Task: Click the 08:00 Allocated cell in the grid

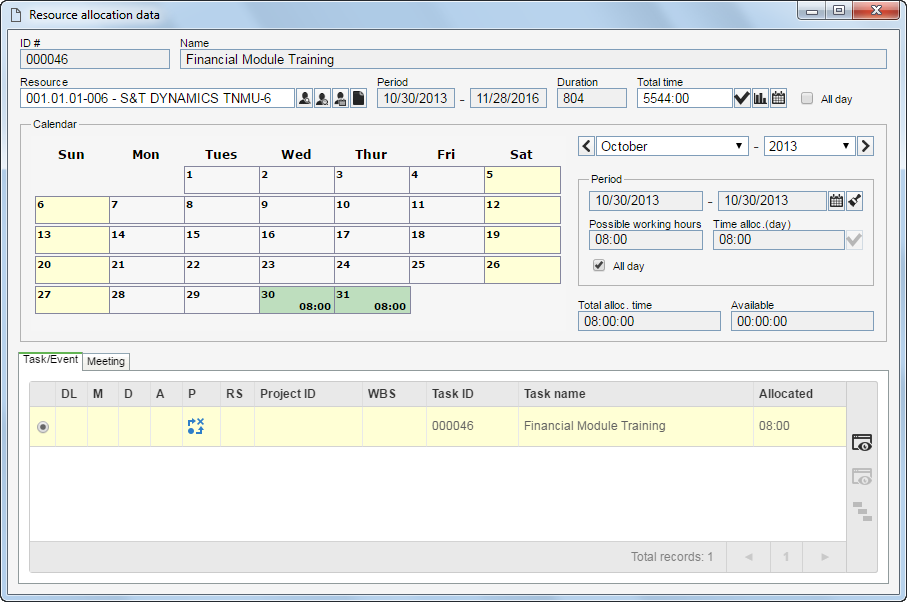Action: click(x=799, y=426)
